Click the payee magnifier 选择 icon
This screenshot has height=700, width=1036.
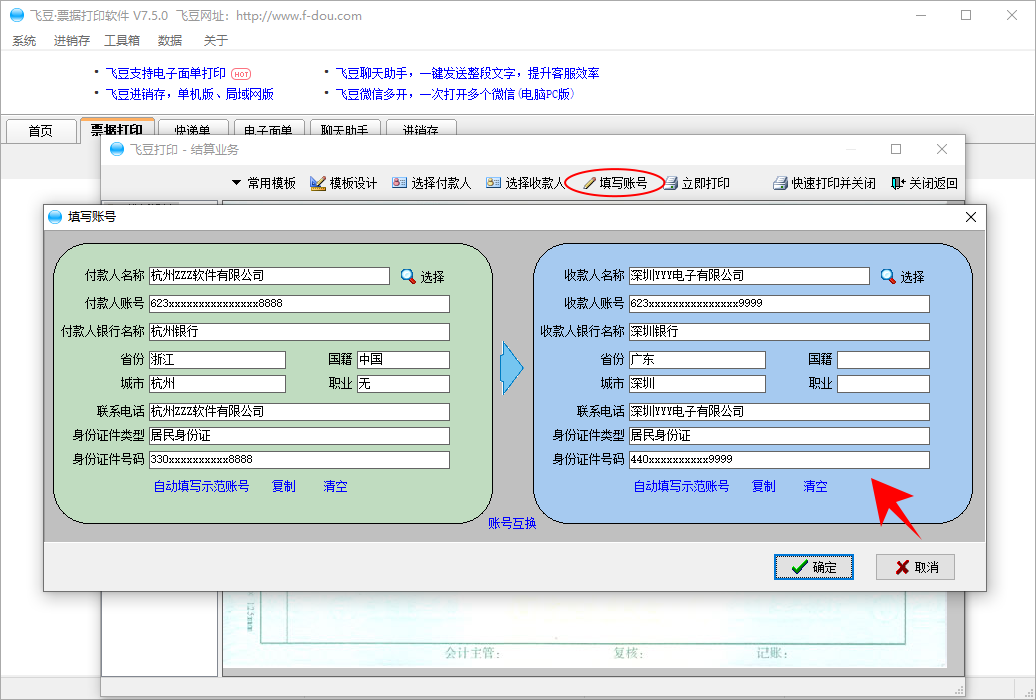[888, 276]
